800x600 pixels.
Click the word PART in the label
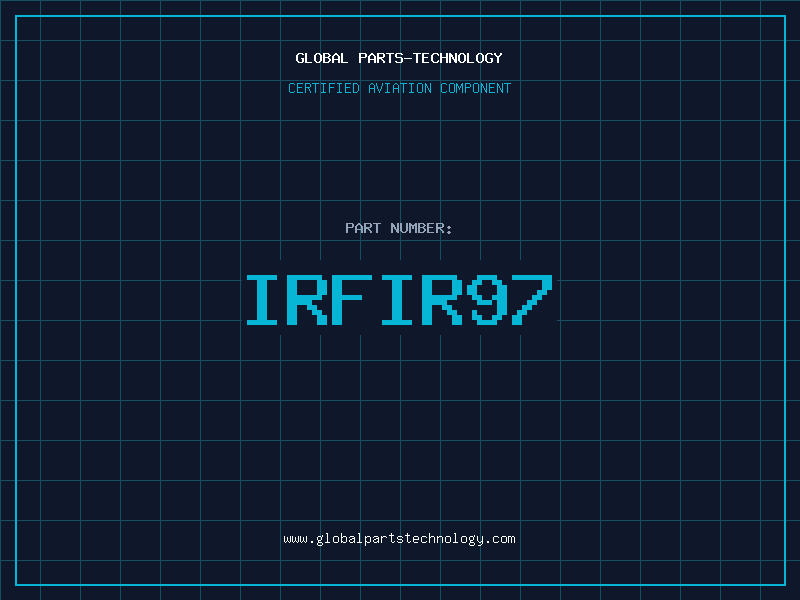pyautogui.click(x=363, y=228)
